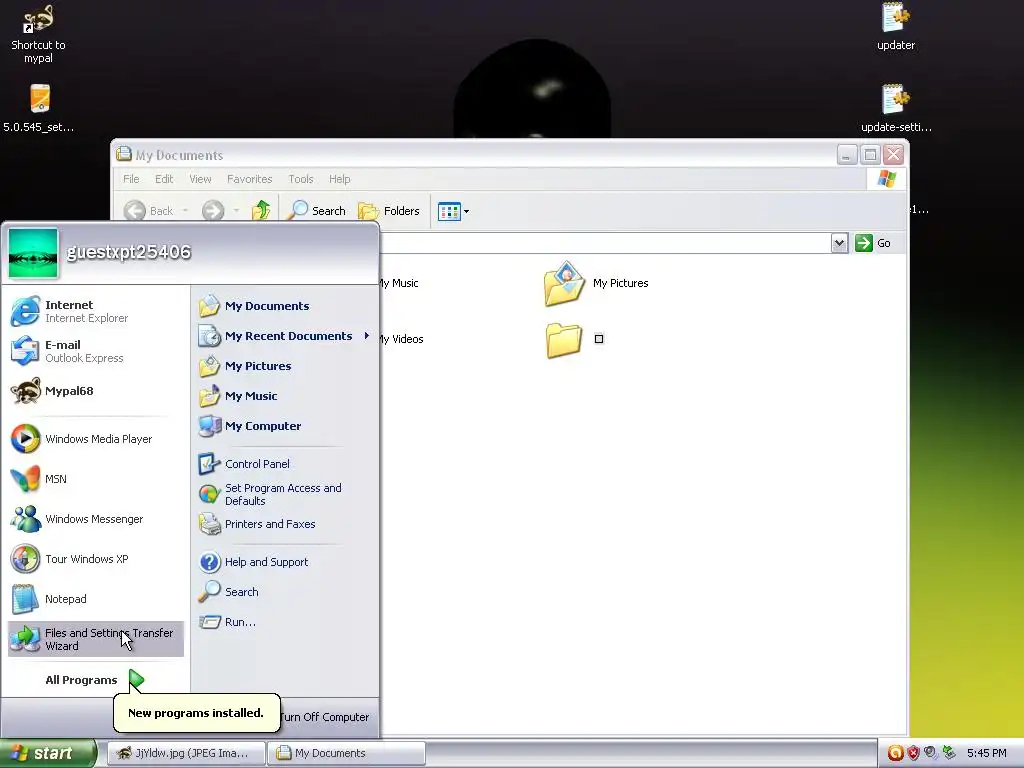This screenshot has height=768, width=1024.
Task: Click the Up folder toolbar icon
Action: pos(261,210)
